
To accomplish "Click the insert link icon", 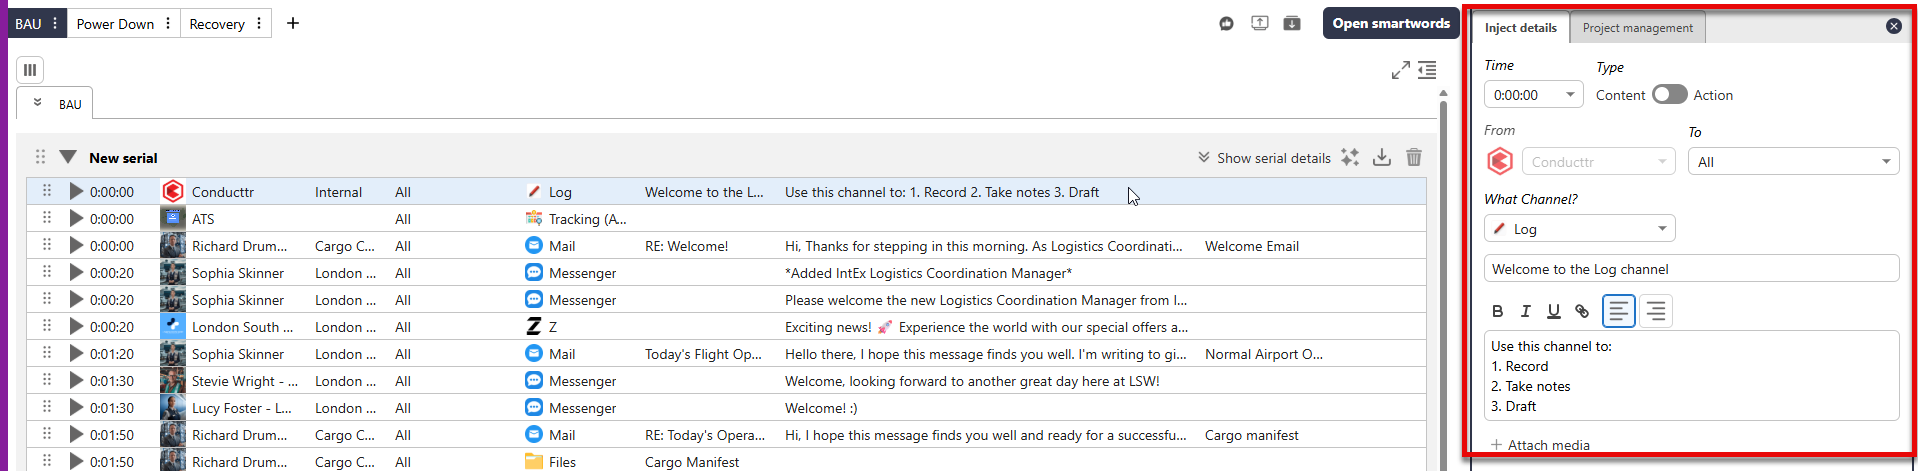I will tap(1582, 311).
